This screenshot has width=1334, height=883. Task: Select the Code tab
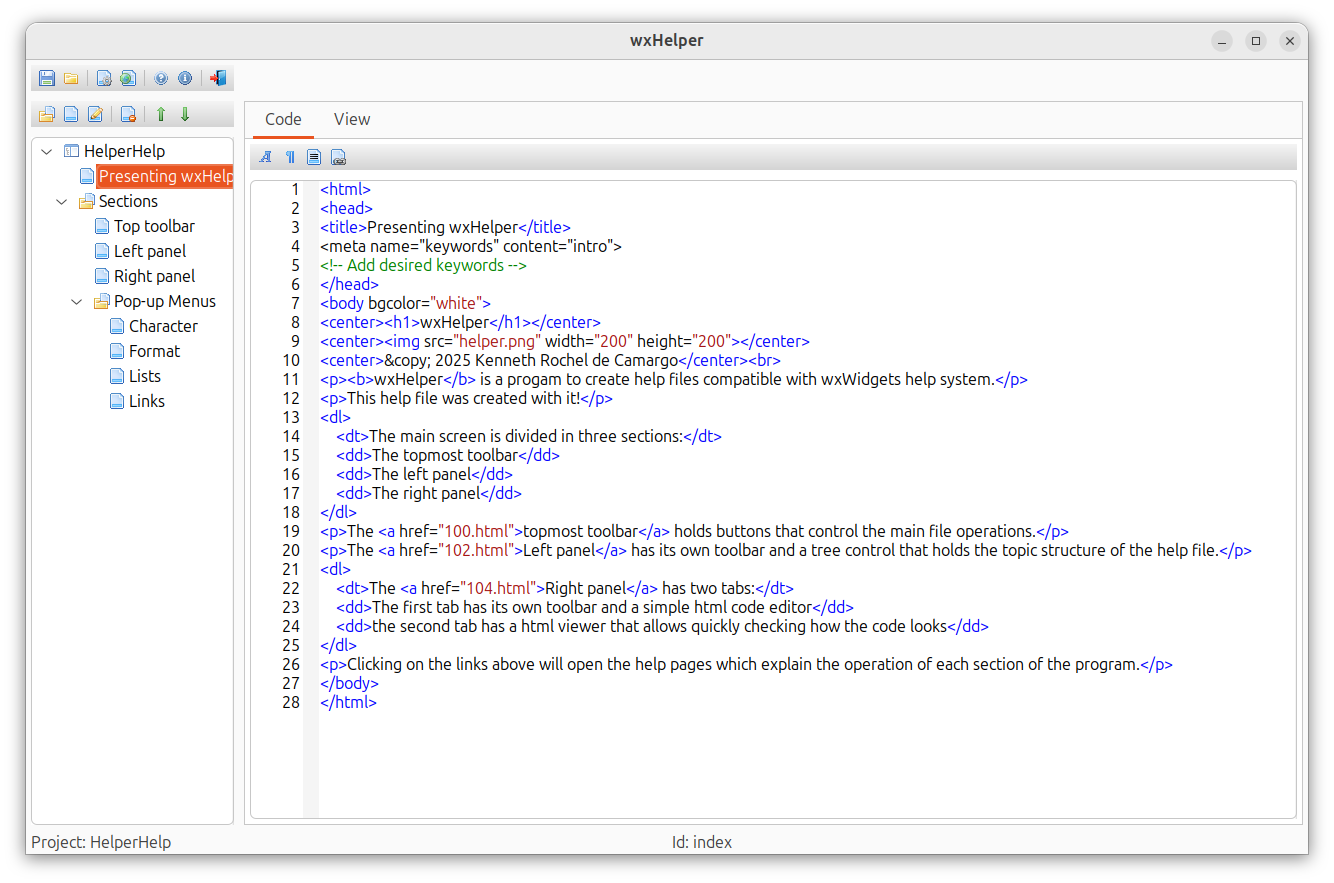[283, 119]
